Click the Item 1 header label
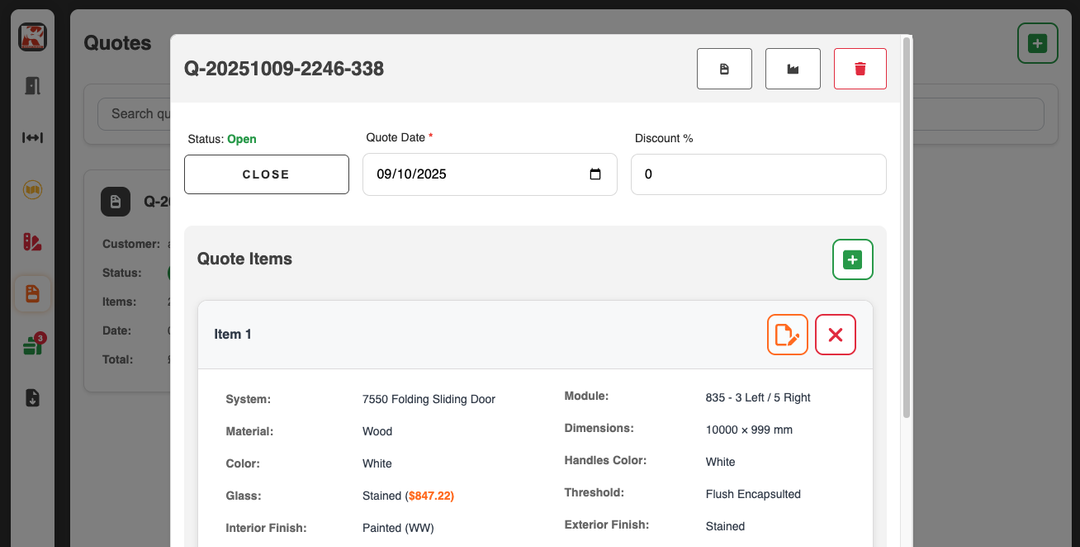Screen dimensions: 1080x547 point(233,334)
